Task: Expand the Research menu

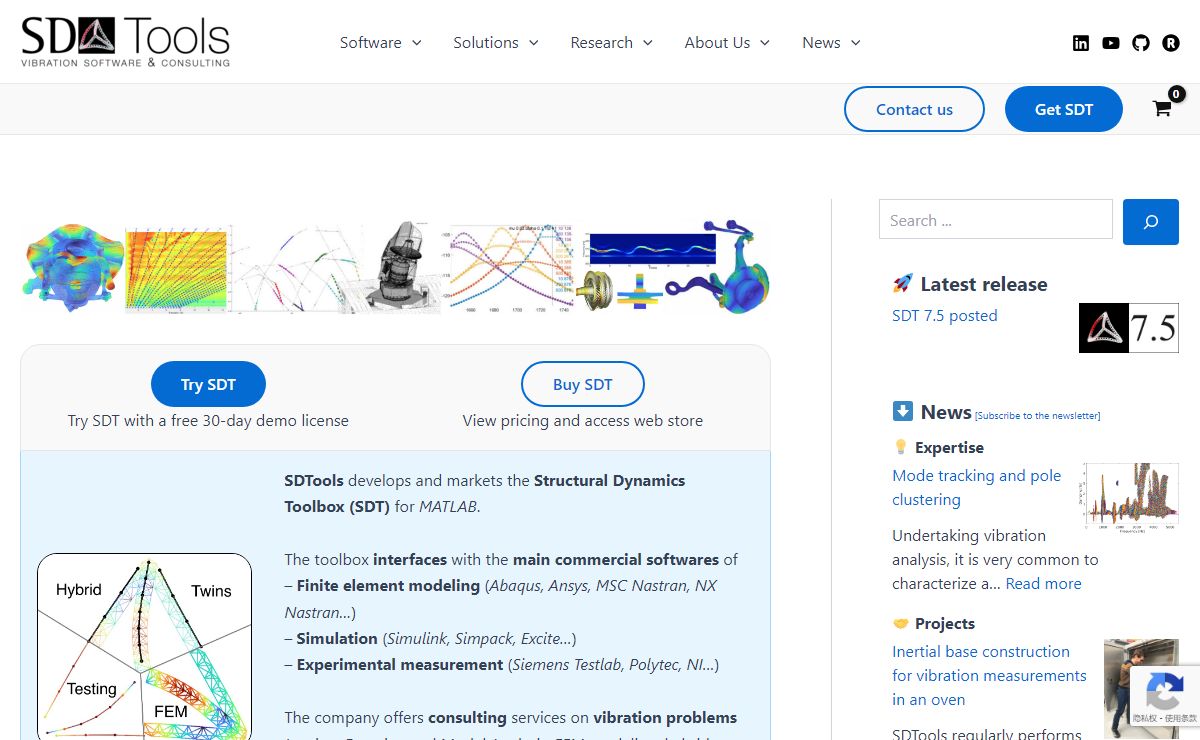Action: point(612,43)
